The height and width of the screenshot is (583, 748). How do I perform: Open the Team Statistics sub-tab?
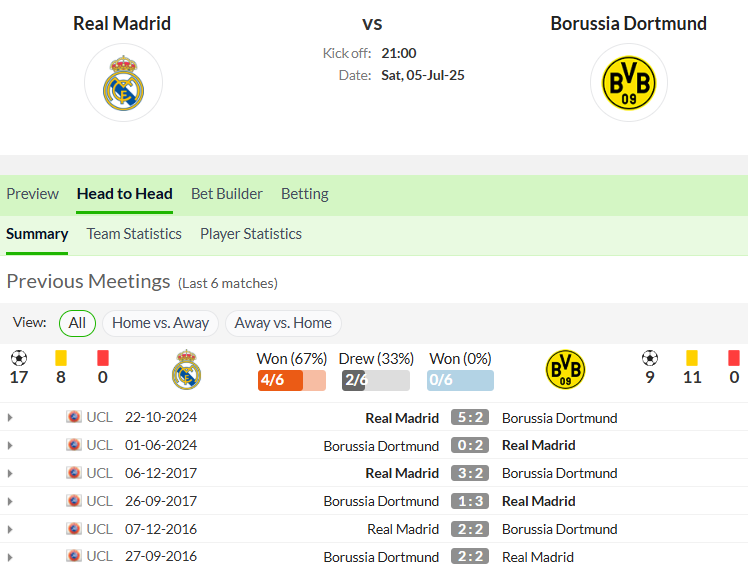click(134, 234)
